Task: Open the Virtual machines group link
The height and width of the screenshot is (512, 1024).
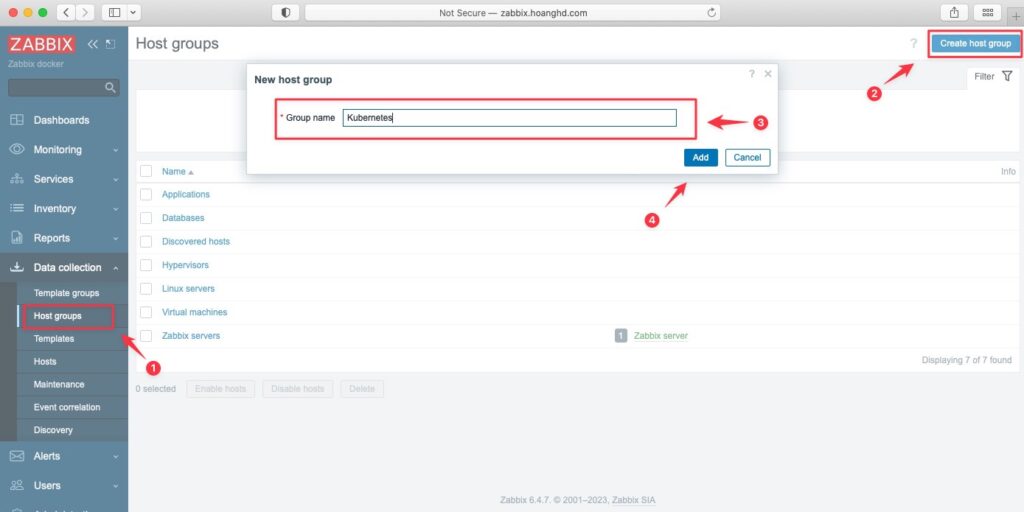Action: click(195, 312)
